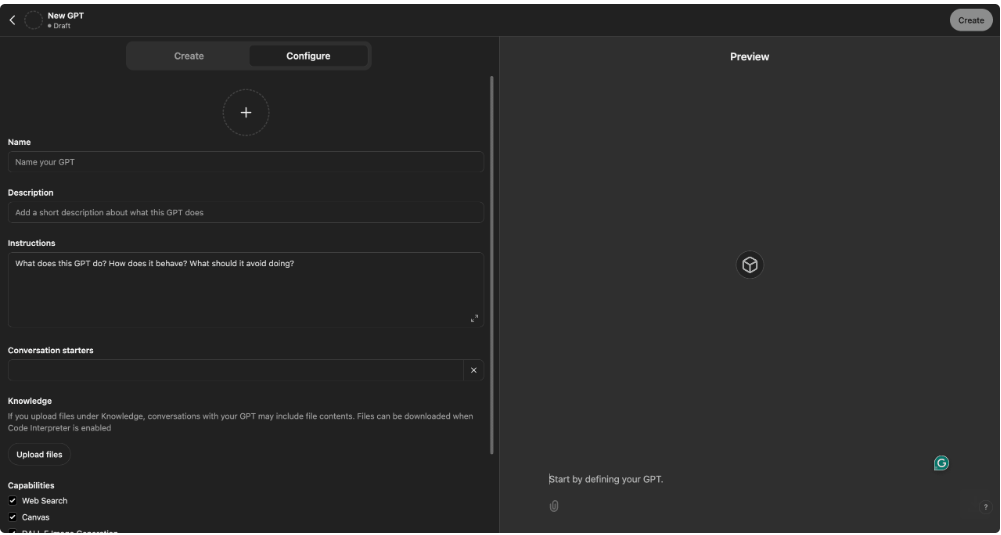Click the Web Search label text
The width and height of the screenshot is (1001, 535).
coord(45,501)
